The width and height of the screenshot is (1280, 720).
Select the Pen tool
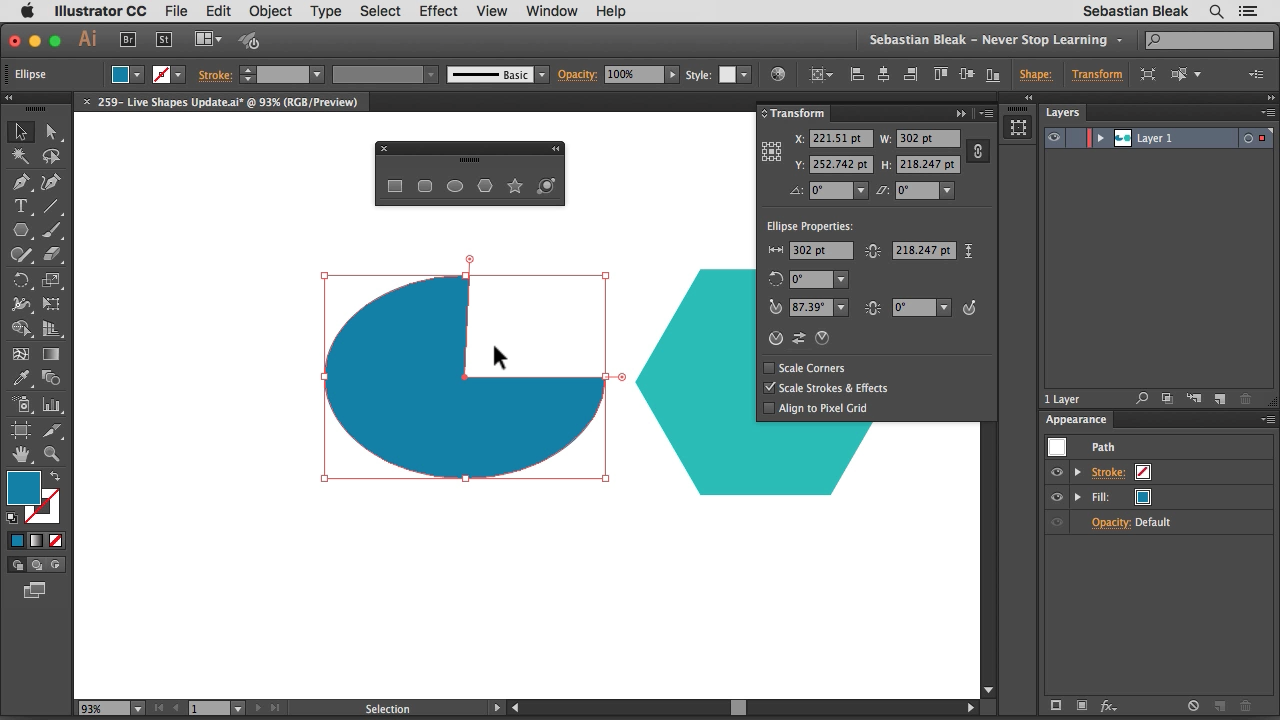[21, 182]
